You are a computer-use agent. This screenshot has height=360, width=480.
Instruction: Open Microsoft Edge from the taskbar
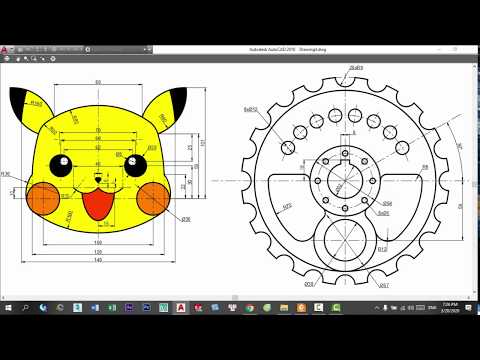(43, 308)
